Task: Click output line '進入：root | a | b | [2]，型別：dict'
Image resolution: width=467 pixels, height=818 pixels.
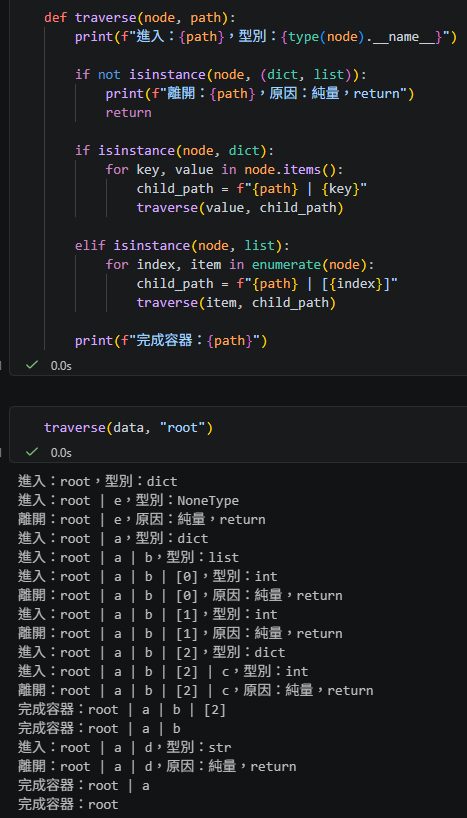Action: [x=152, y=652]
